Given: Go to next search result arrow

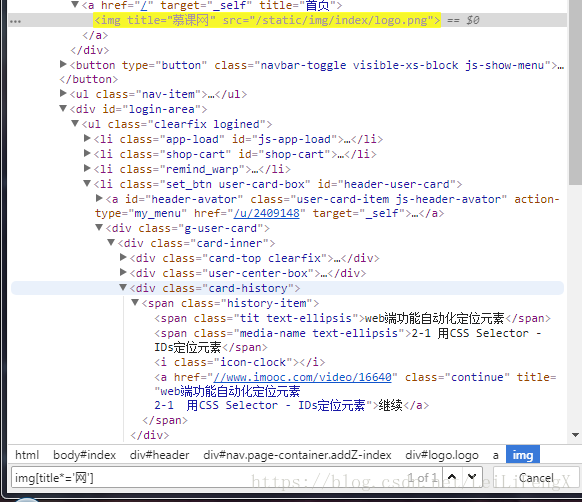Looking at the screenshot, I should (x=472, y=477).
